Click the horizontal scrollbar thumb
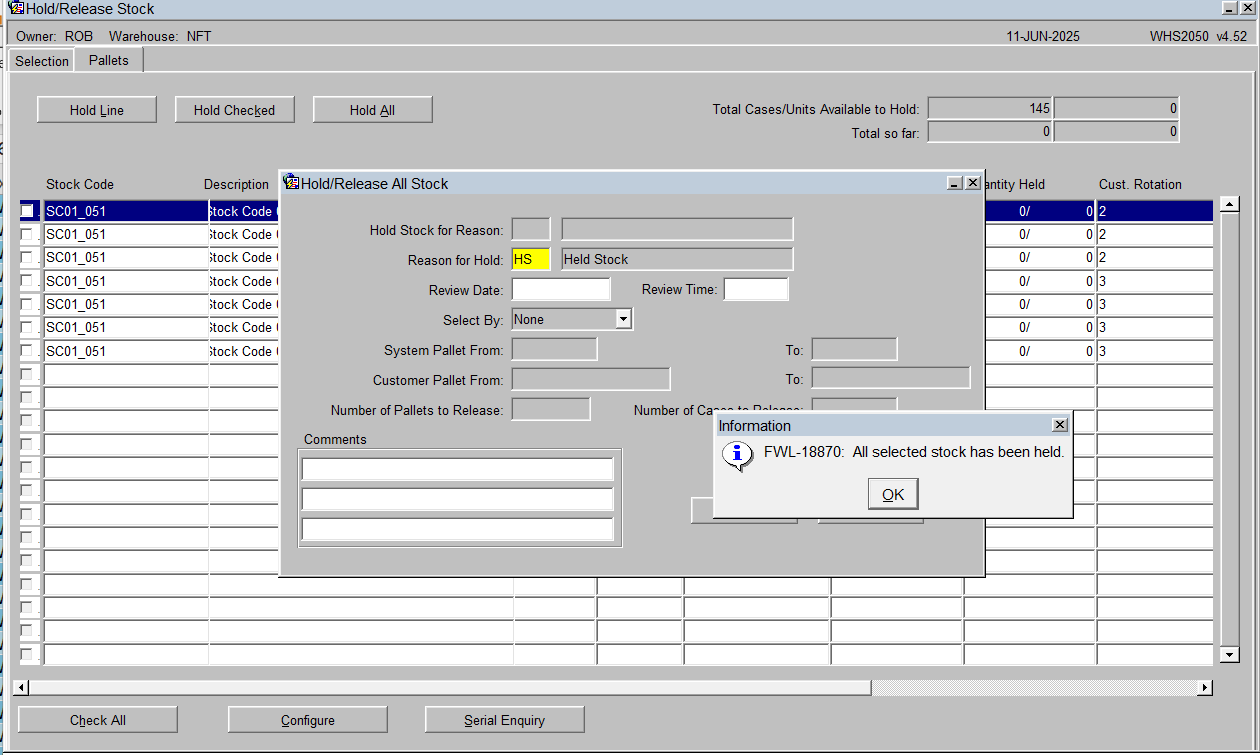The image size is (1260, 755). (451, 688)
